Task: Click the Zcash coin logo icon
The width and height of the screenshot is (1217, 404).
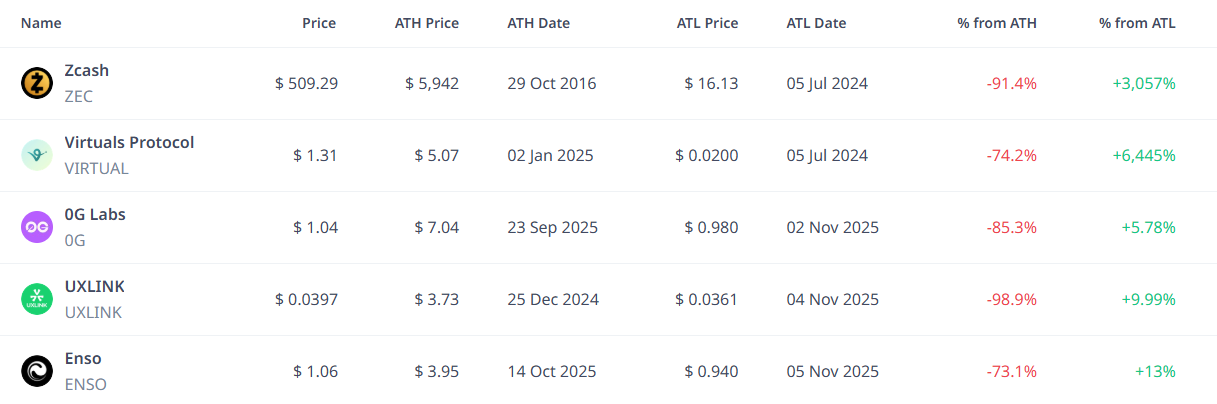Action: click(37, 84)
